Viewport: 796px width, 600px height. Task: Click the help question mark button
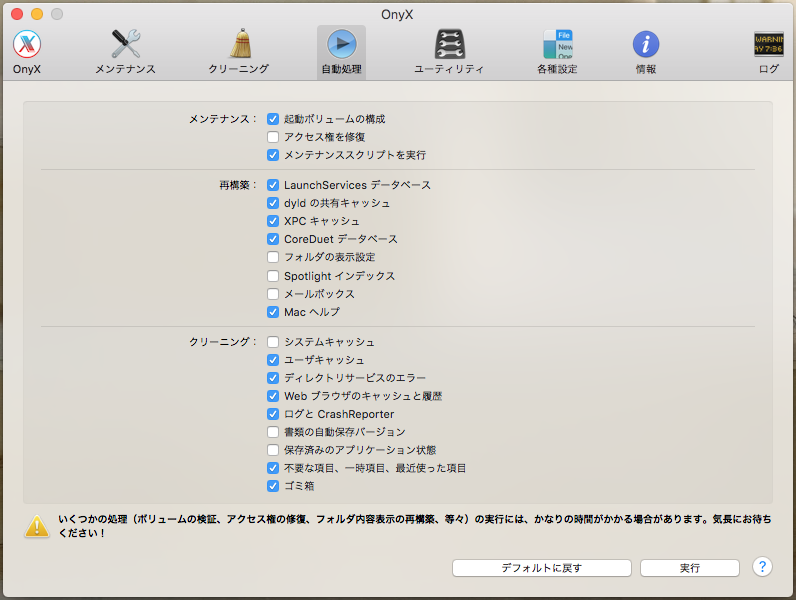[x=762, y=566]
